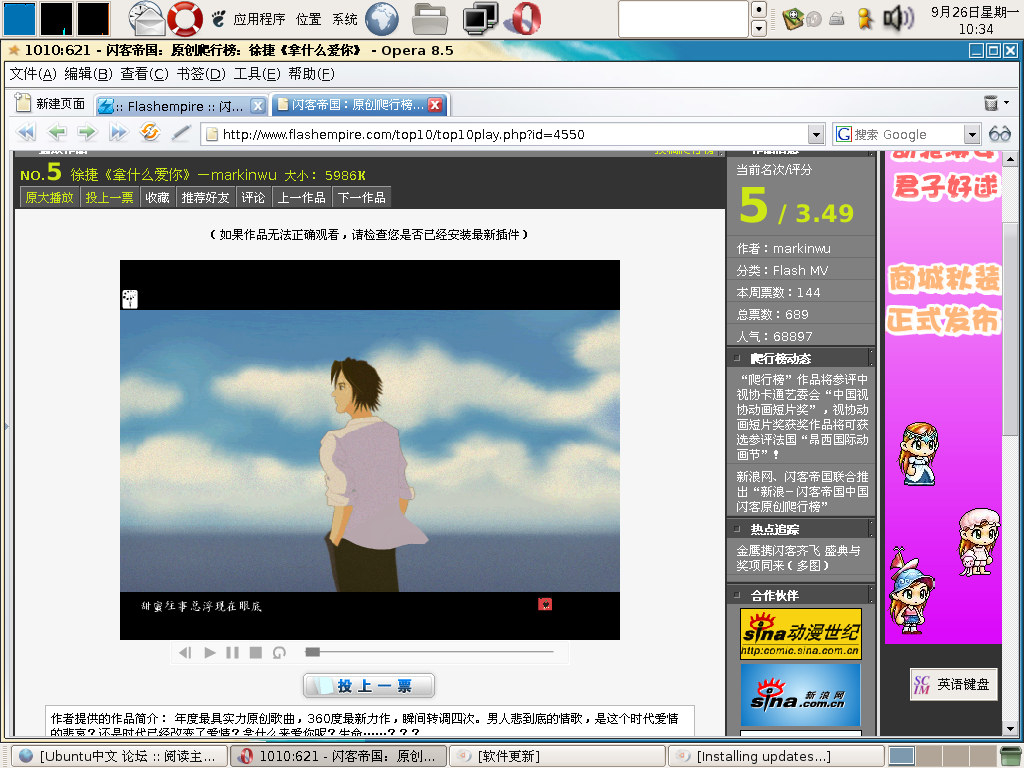
Task: Pause the flash animation
Action: click(x=232, y=652)
